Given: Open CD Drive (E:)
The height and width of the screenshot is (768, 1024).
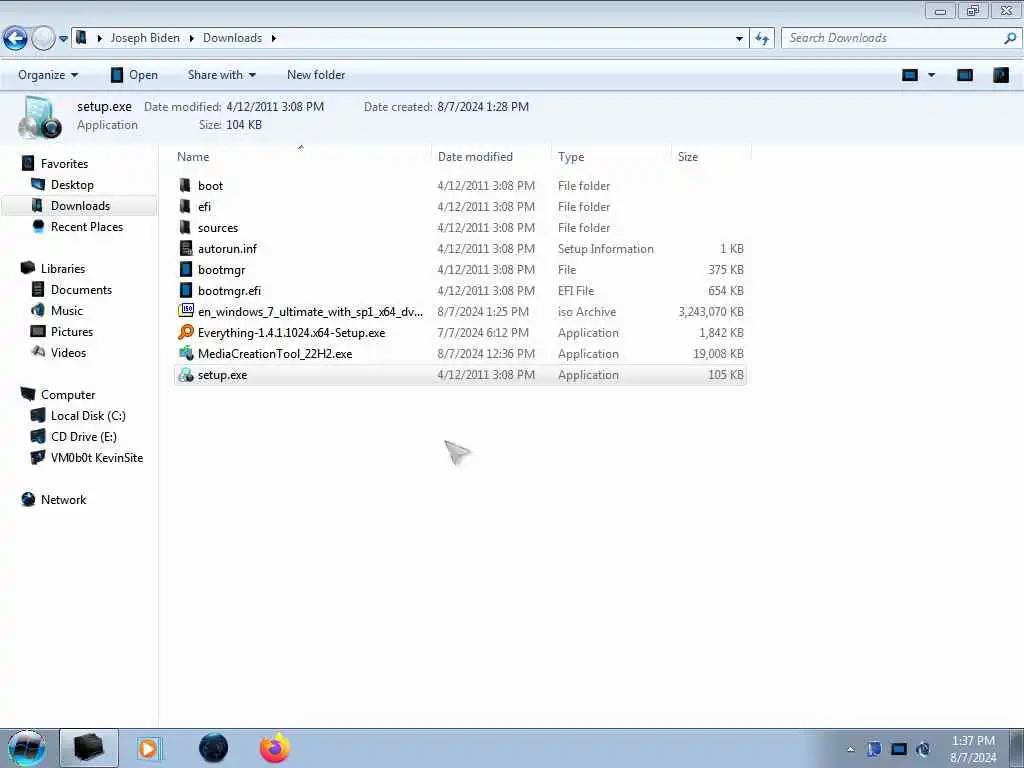Looking at the screenshot, I should tap(84, 436).
